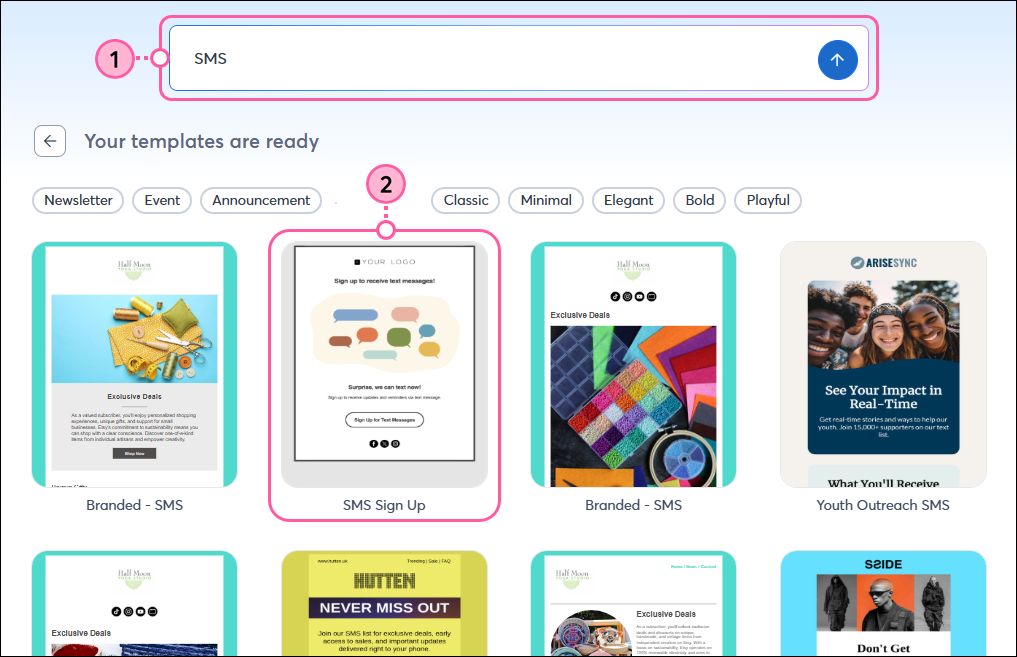1017x657 pixels.
Task: Click the 'Youth Outreach SMS' template label
Action: coord(883,505)
